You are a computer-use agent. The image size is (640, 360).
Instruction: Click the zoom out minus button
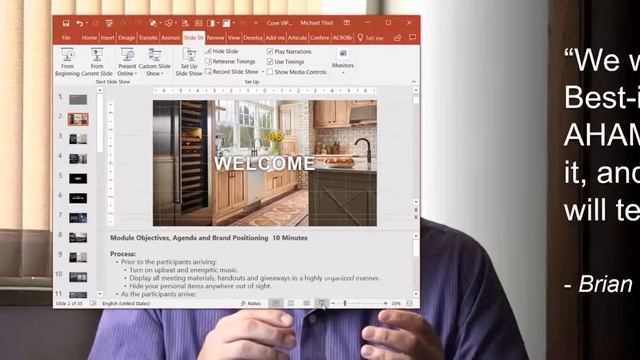point(333,304)
